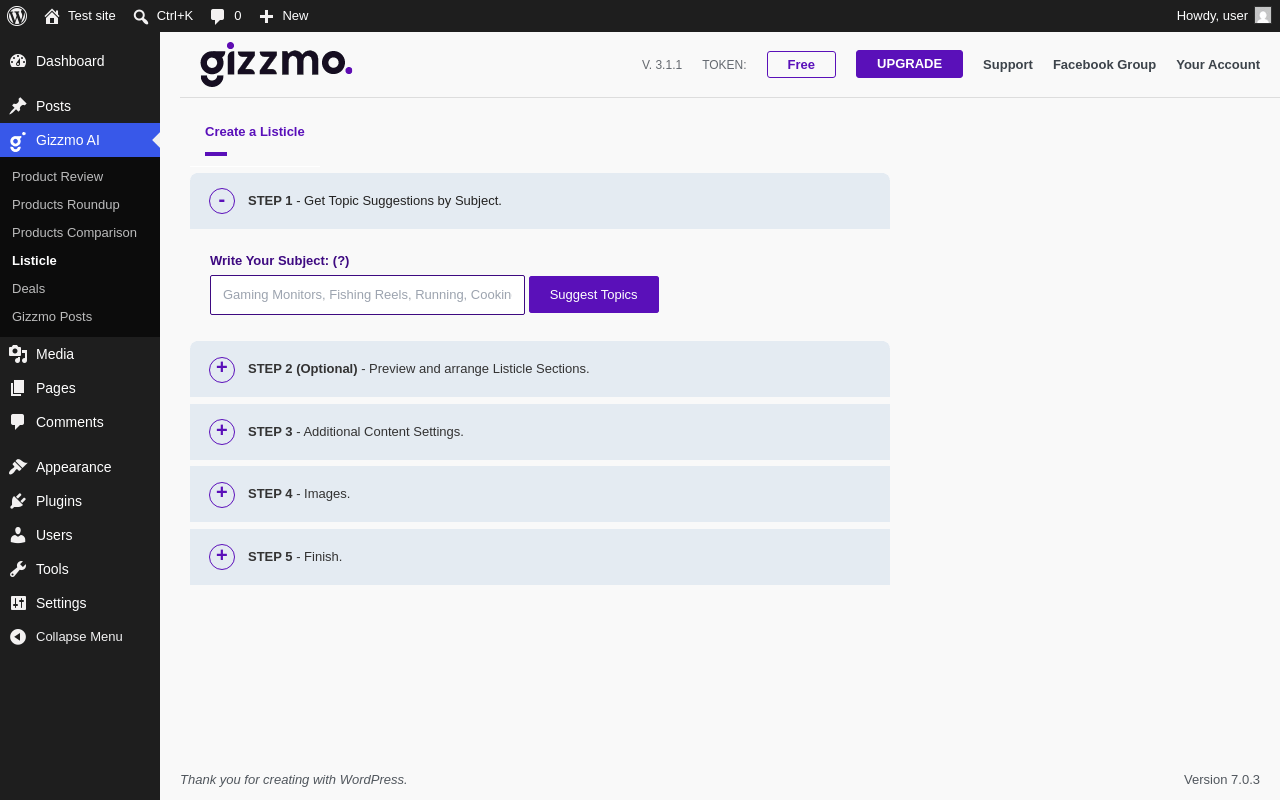
Task: Click the Suggest Topics button
Action: (x=594, y=295)
